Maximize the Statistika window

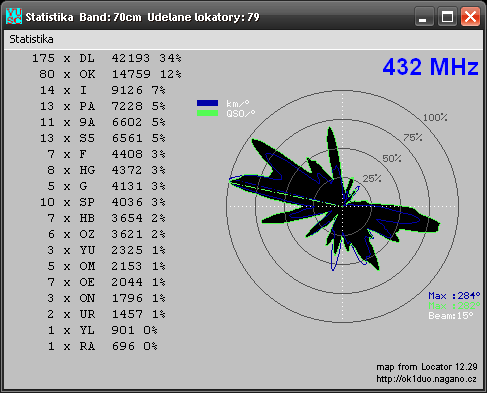click(x=447, y=16)
